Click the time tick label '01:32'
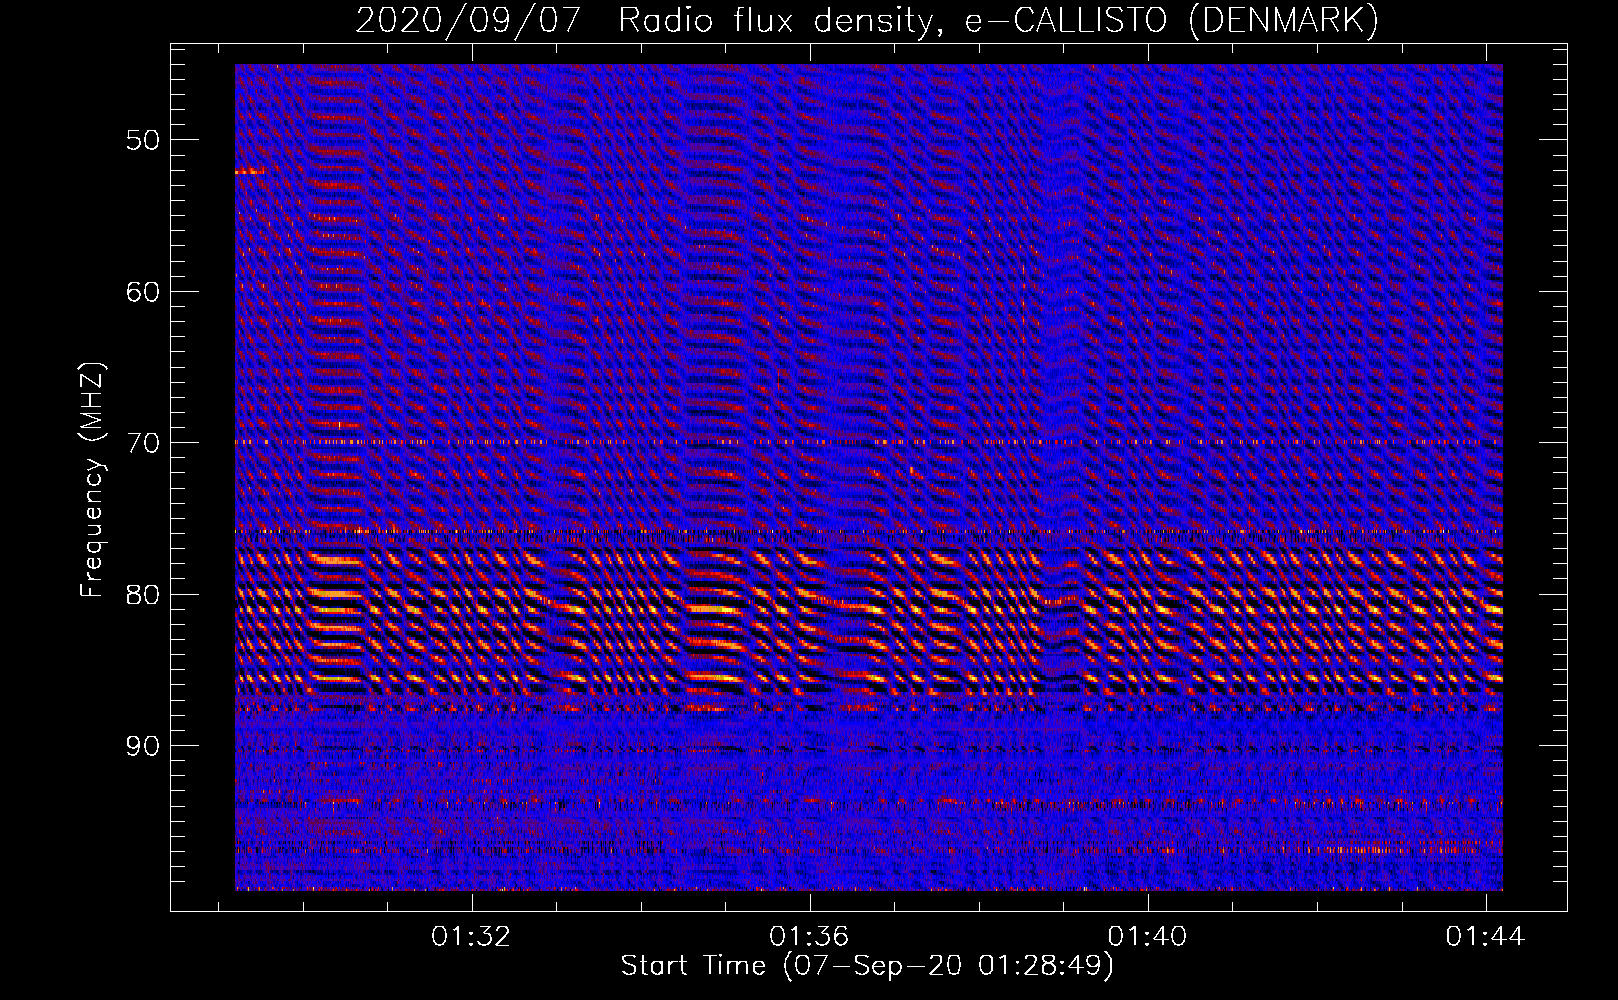The height and width of the screenshot is (1000, 1618). coord(471,936)
